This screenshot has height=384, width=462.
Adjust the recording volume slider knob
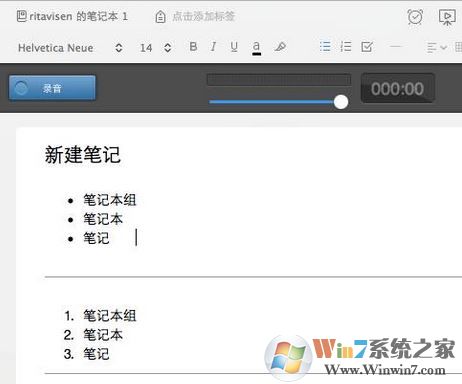[341, 102]
